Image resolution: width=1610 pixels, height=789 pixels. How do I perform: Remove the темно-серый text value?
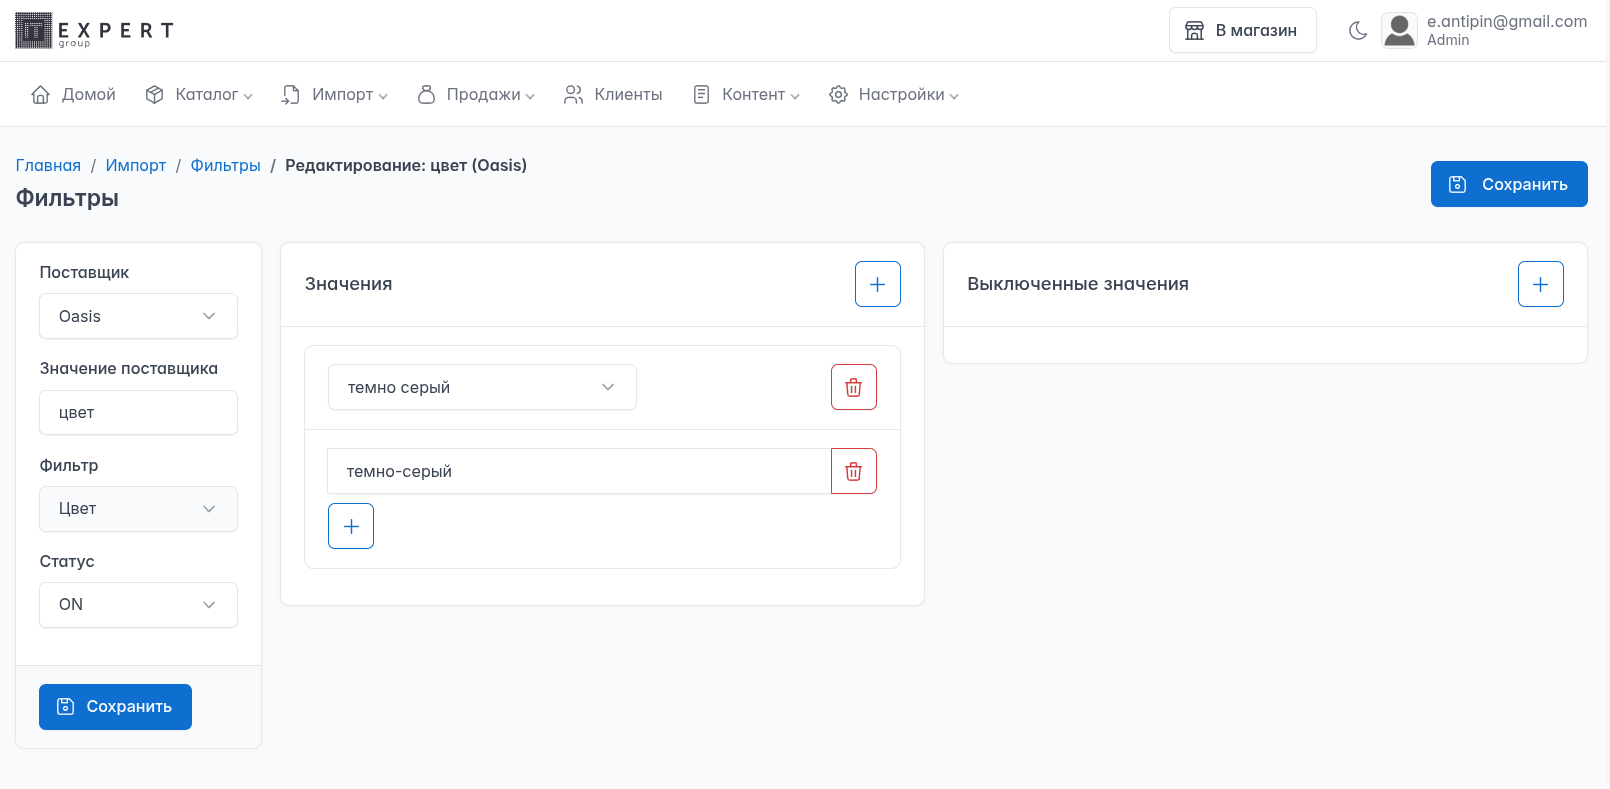coord(853,471)
